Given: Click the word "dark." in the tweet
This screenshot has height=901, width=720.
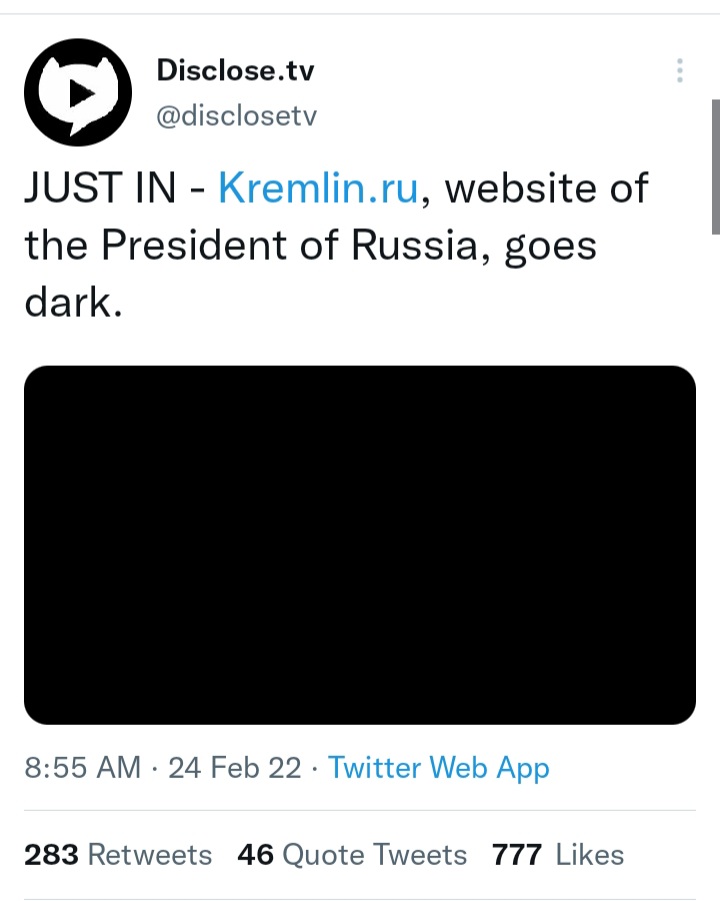Looking at the screenshot, I should 73,303.
